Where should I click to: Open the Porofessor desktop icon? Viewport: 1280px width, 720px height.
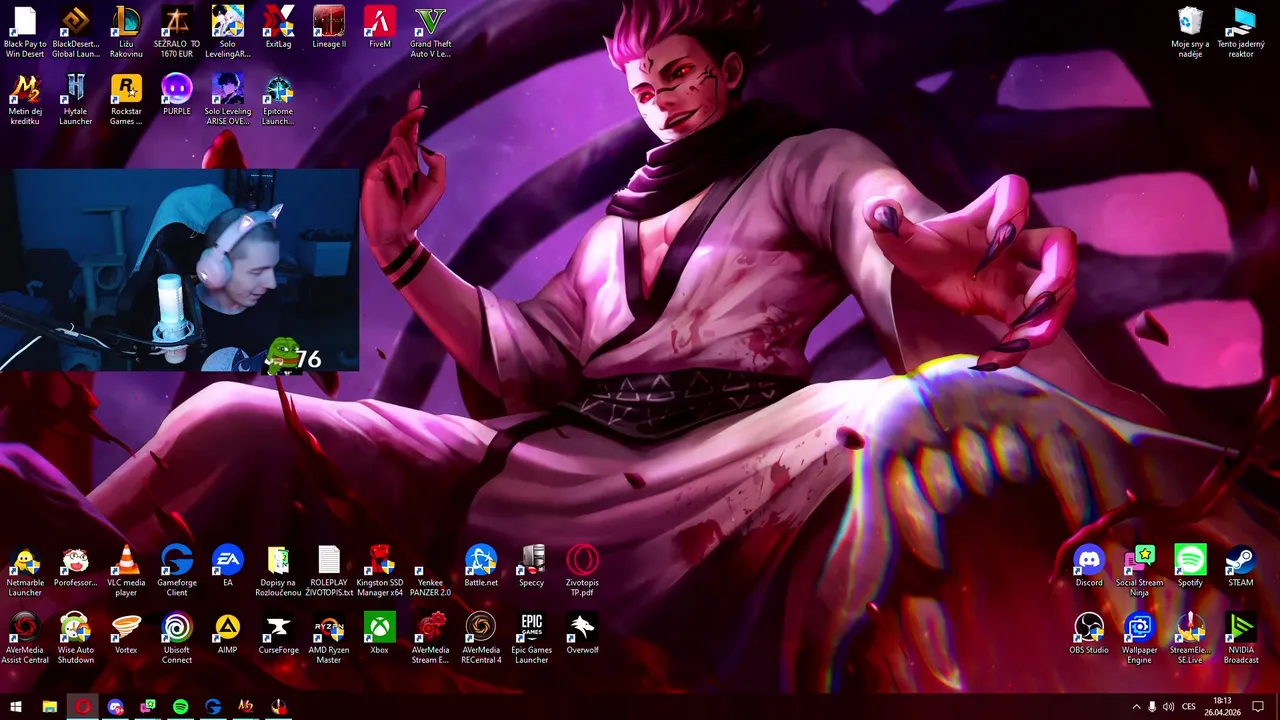76,566
